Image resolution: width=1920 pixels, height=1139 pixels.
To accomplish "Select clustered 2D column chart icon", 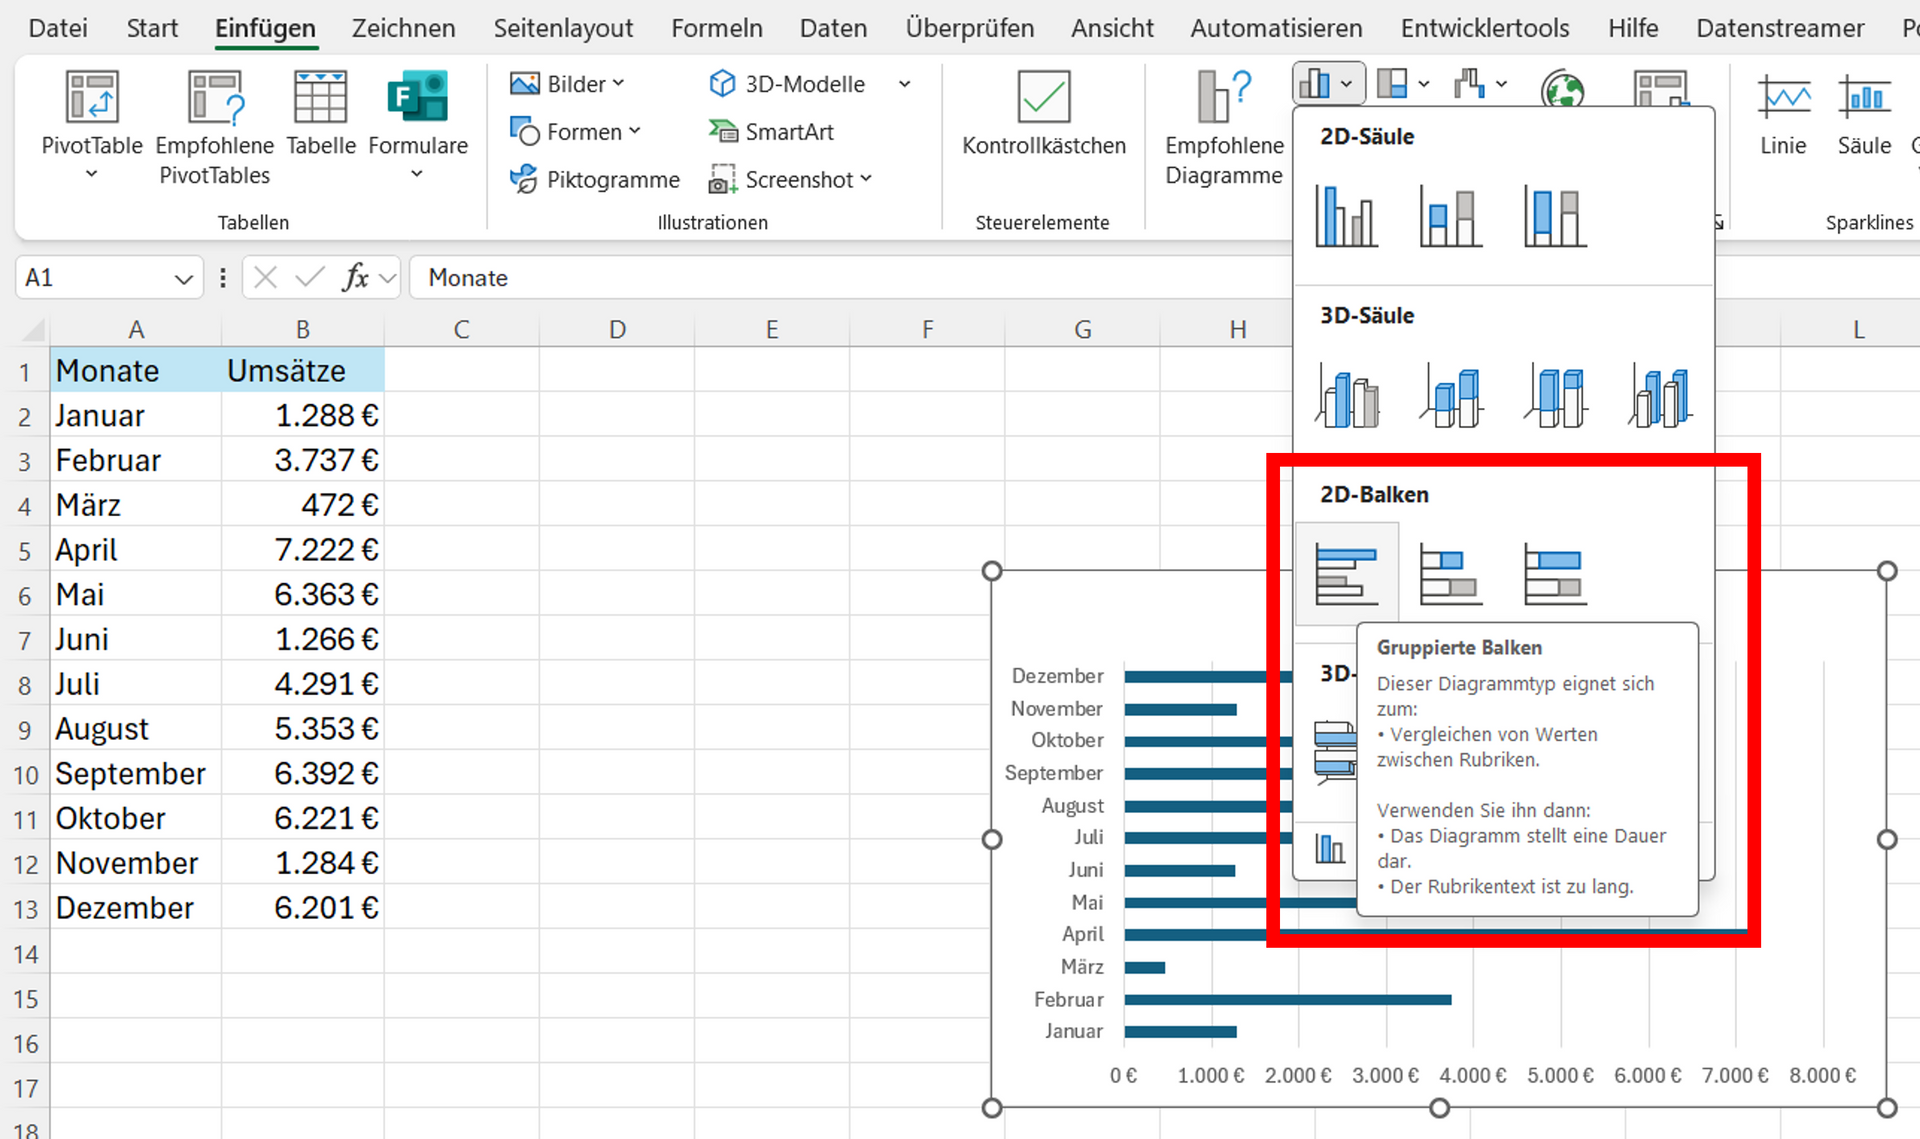I will [x=1346, y=216].
